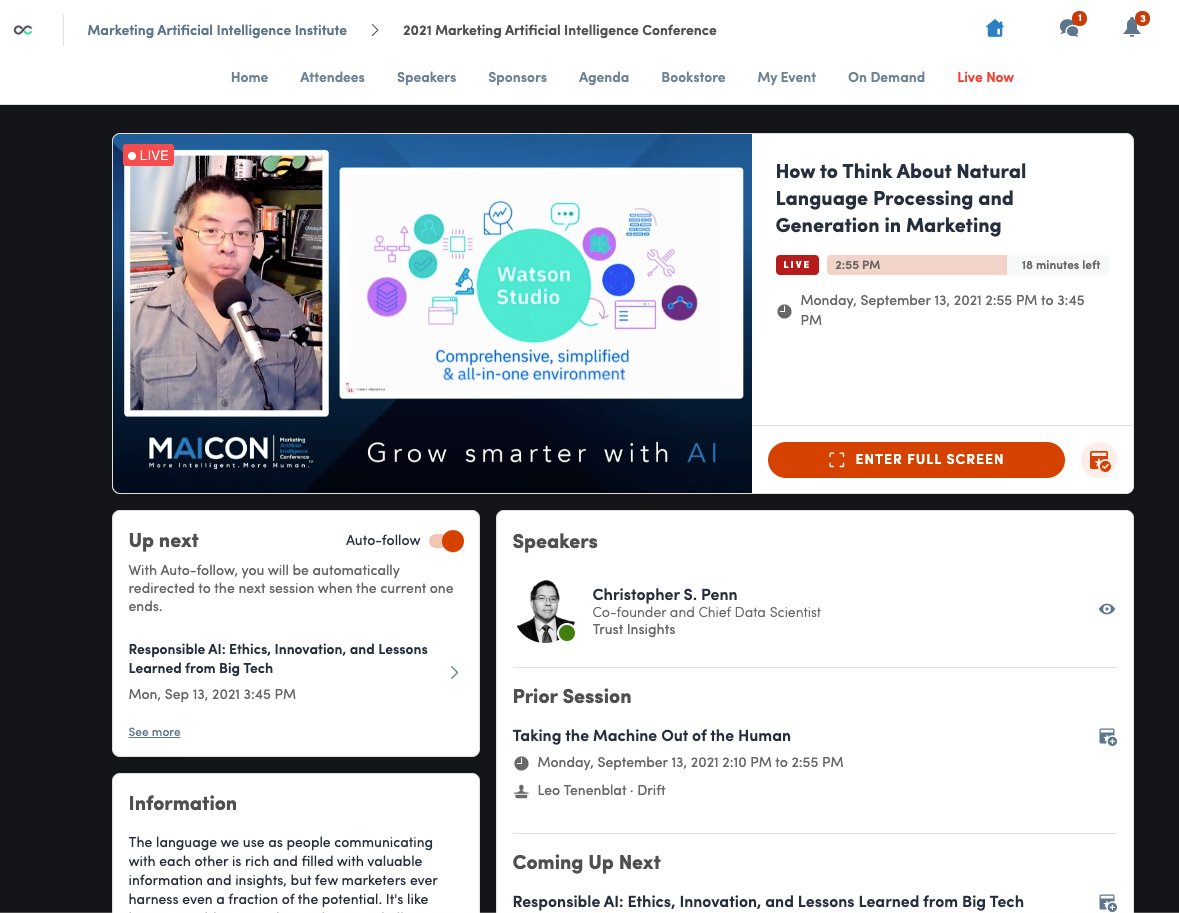This screenshot has width=1179, height=913.
Task: Click the See more link
Action: (154, 732)
